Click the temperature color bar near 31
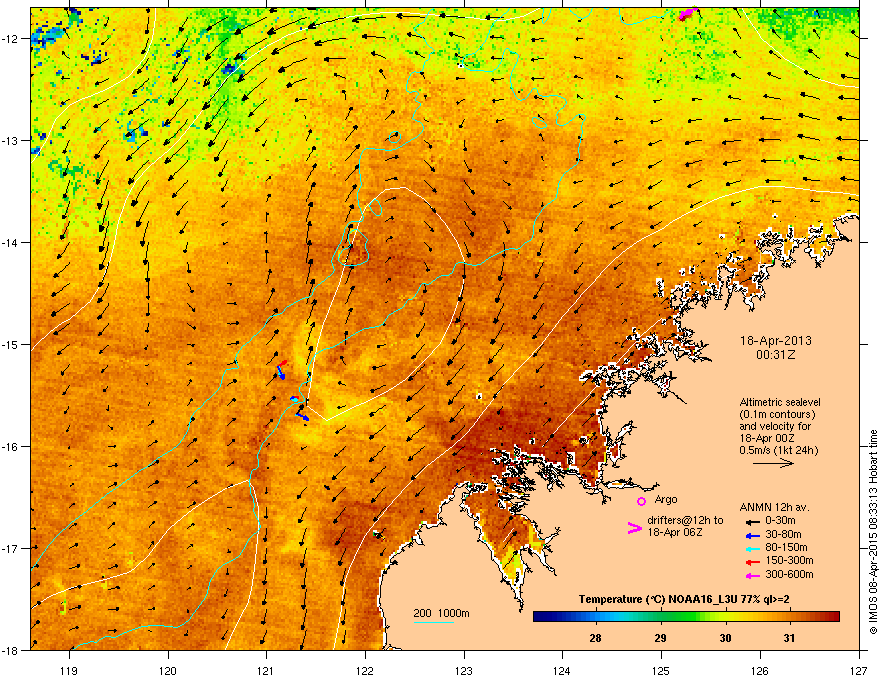Viewport: 880px width, 680px height. [790, 616]
